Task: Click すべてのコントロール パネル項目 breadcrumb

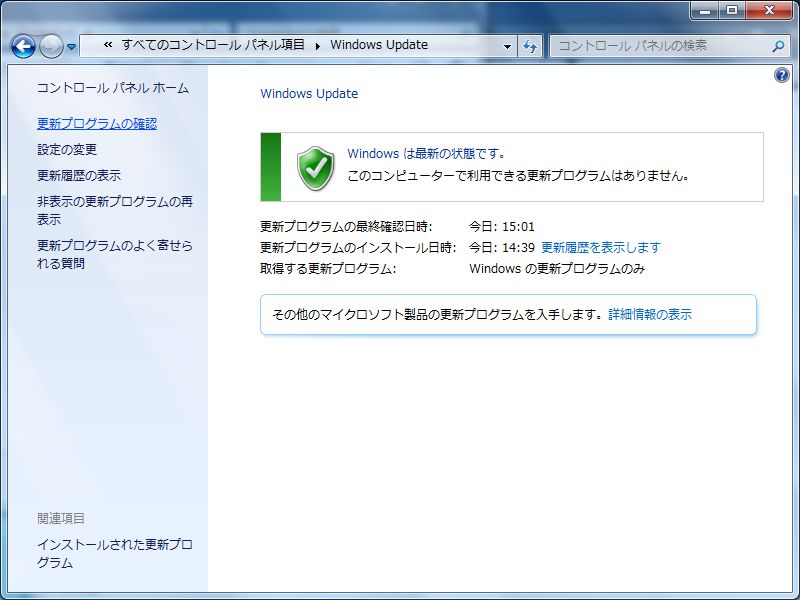Action: point(213,45)
